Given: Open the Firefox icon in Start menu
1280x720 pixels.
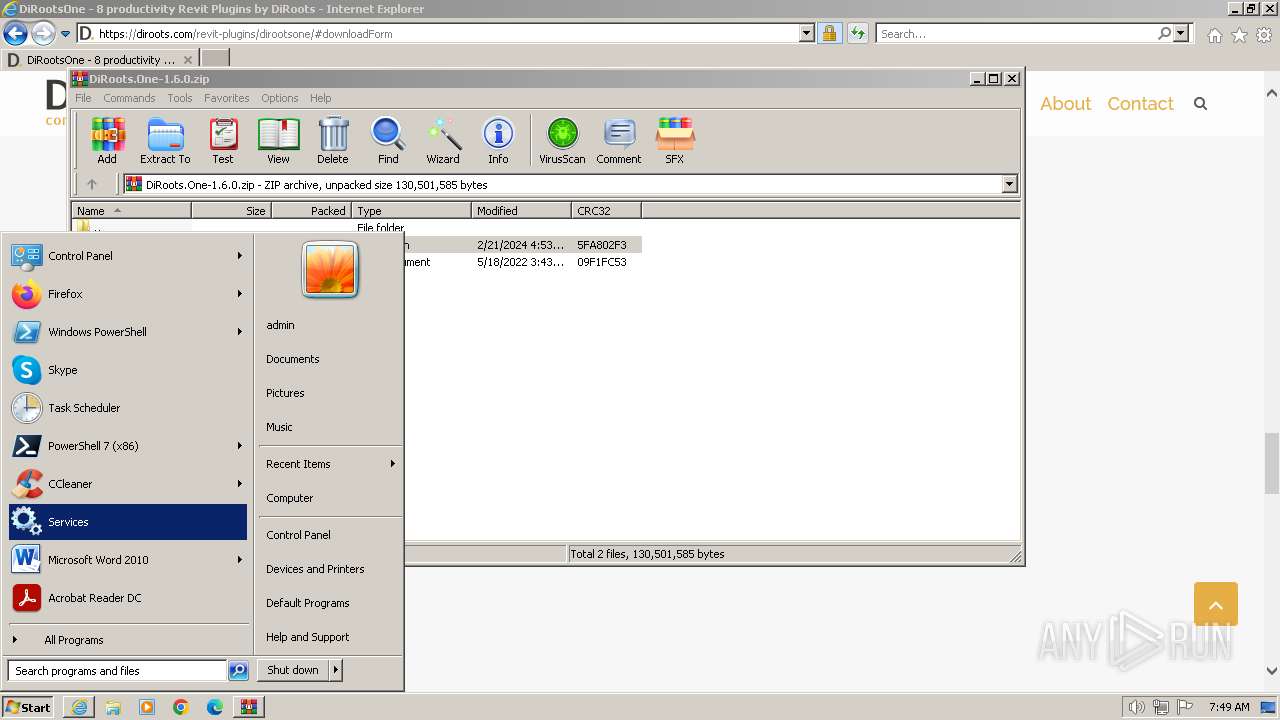Looking at the screenshot, I should tap(27, 294).
